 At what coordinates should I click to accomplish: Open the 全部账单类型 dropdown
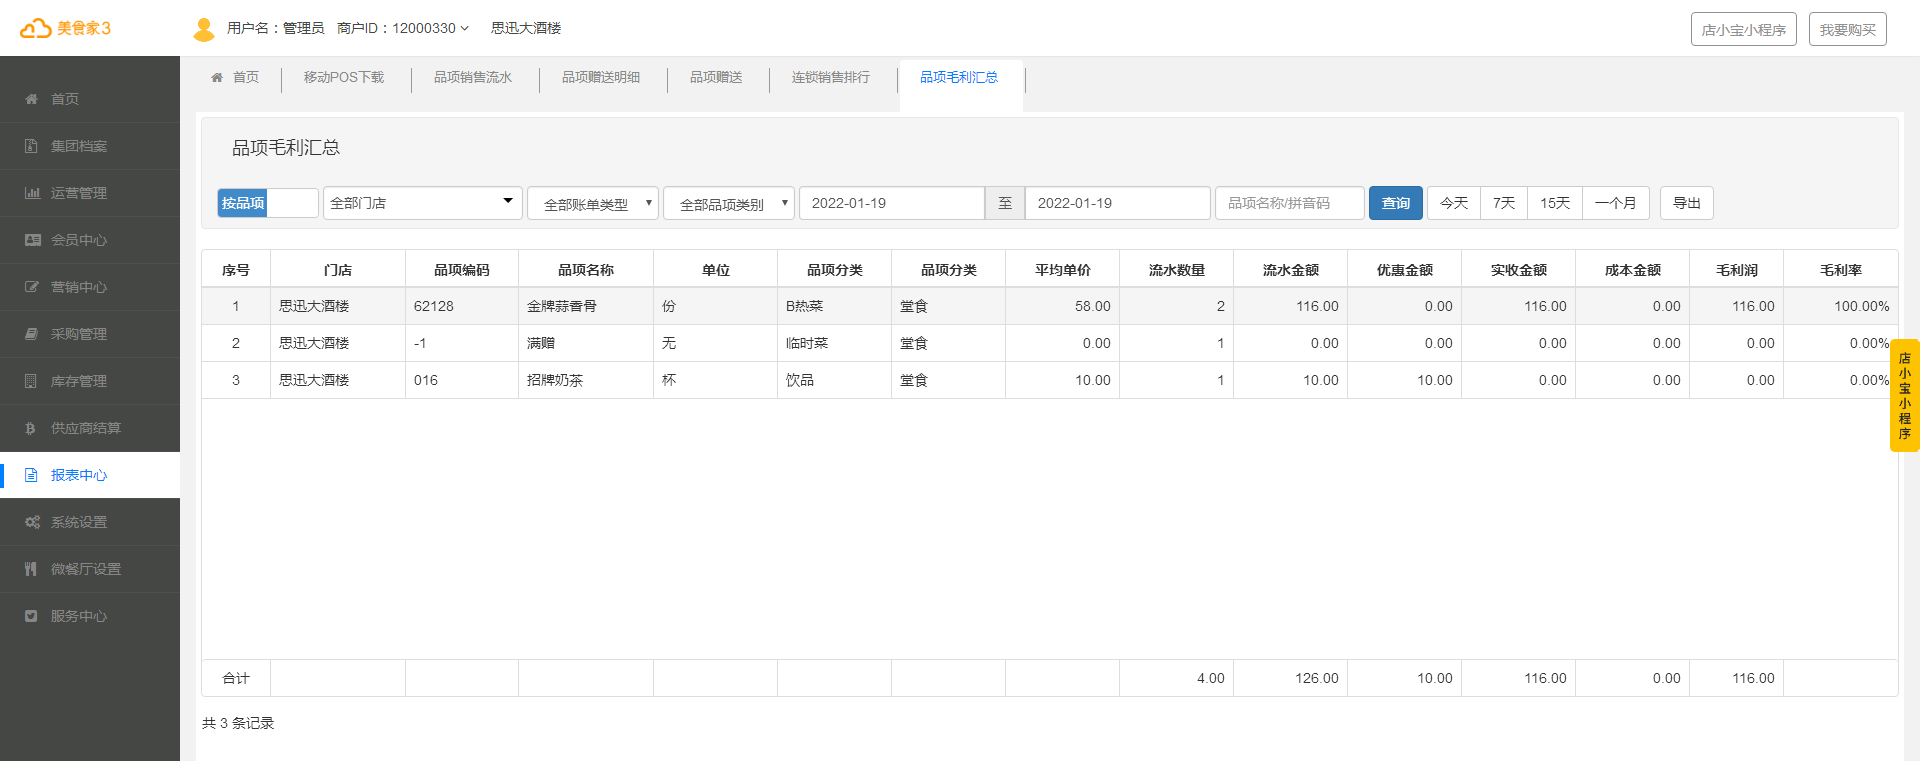[x=593, y=204]
